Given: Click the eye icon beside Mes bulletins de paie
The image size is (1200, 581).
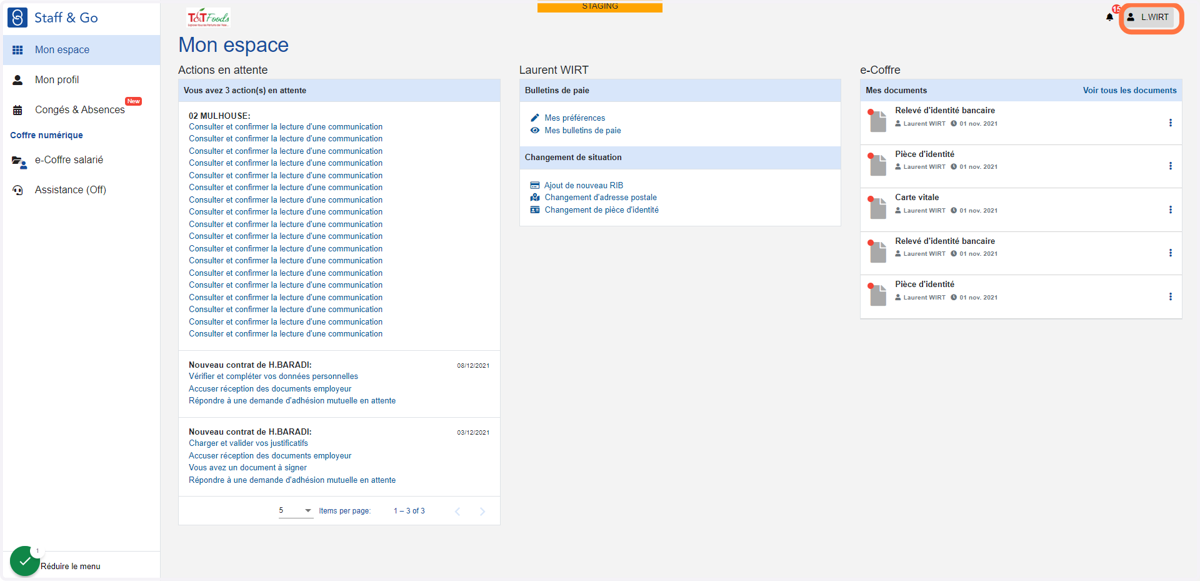Looking at the screenshot, I should coord(535,130).
